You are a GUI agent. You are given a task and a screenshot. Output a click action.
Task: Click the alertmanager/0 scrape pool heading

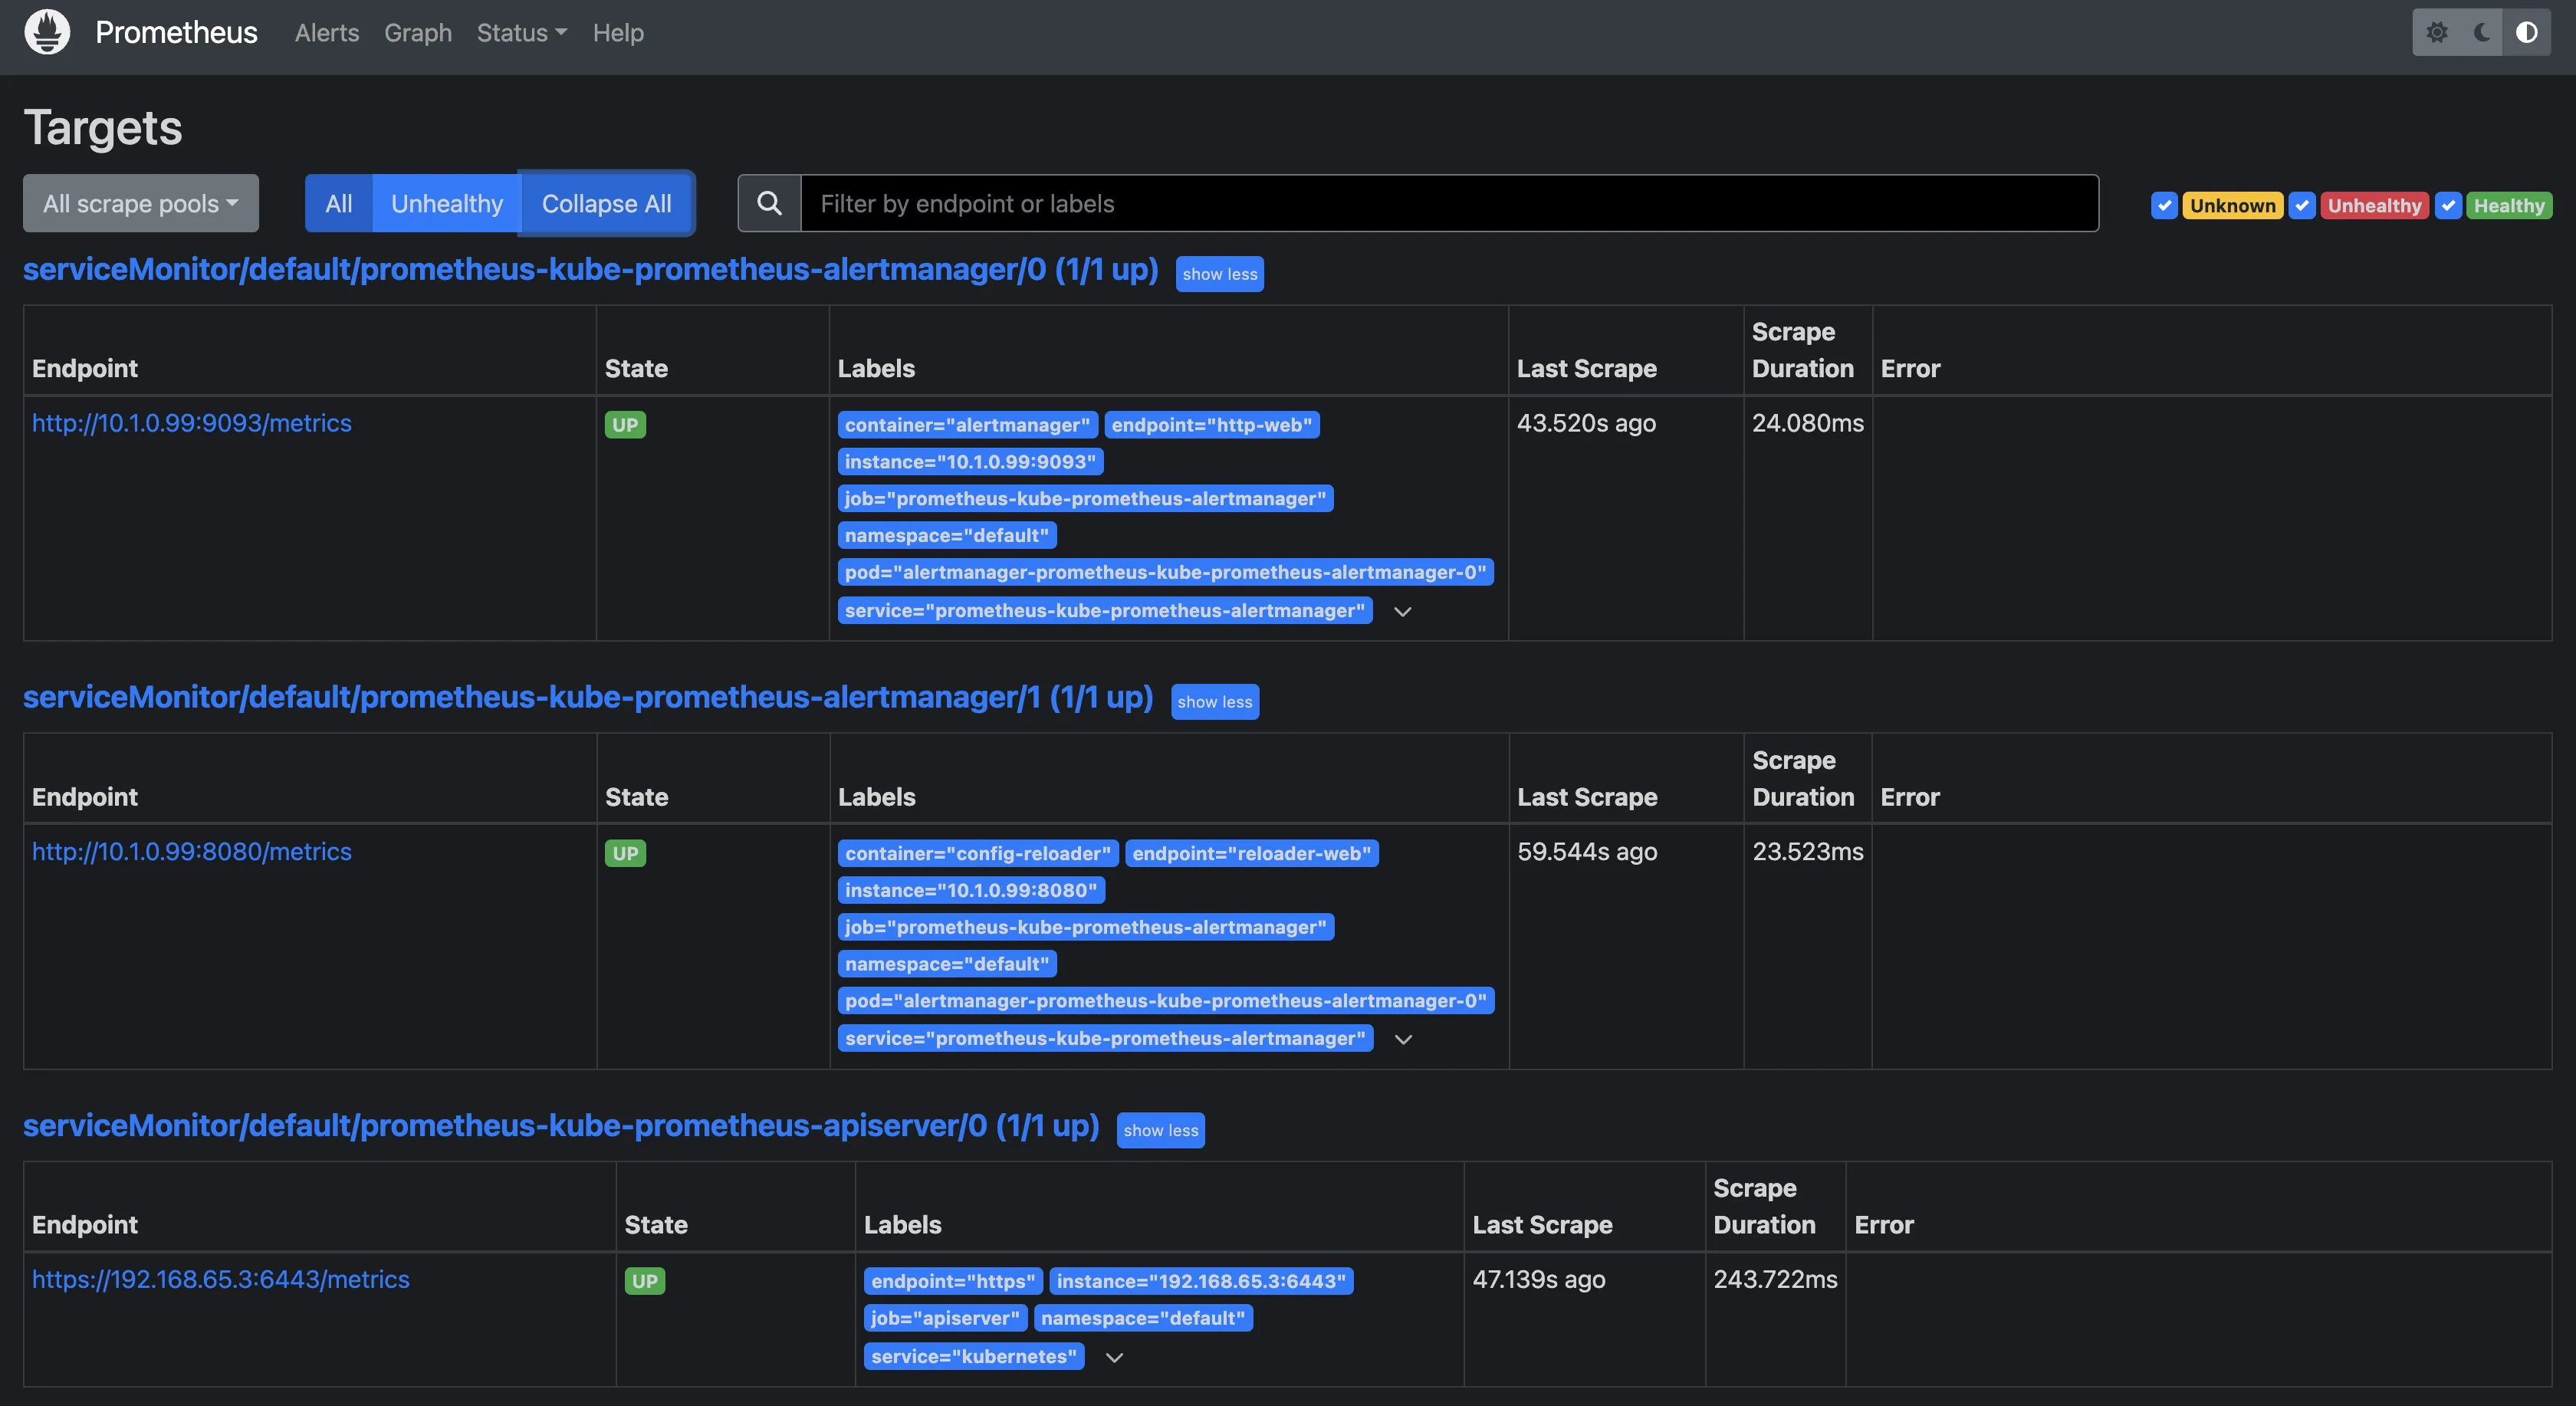pyautogui.click(x=591, y=270)
